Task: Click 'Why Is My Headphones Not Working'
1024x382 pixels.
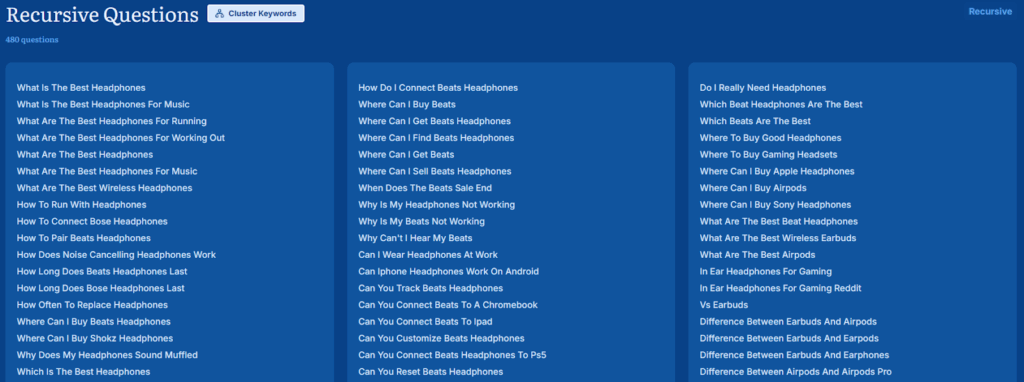Action: coord(436,204)
